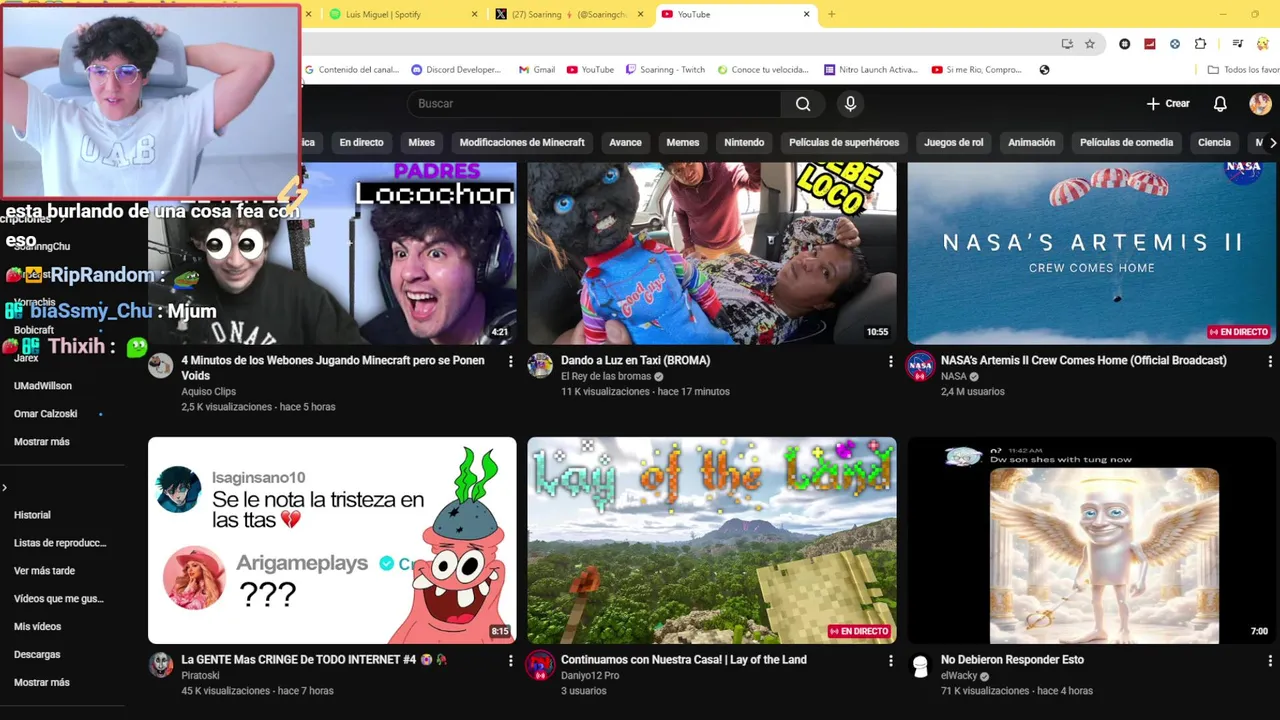Open Descargas in the sidebar
Viewport: 1280px width, 720px height.
37,654
